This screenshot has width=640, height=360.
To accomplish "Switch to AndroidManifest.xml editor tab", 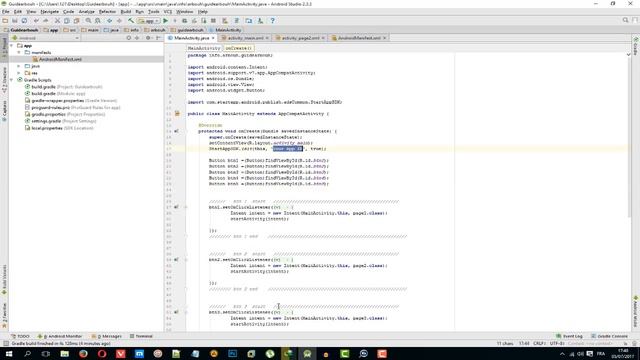I will click(x=359, y=38).
